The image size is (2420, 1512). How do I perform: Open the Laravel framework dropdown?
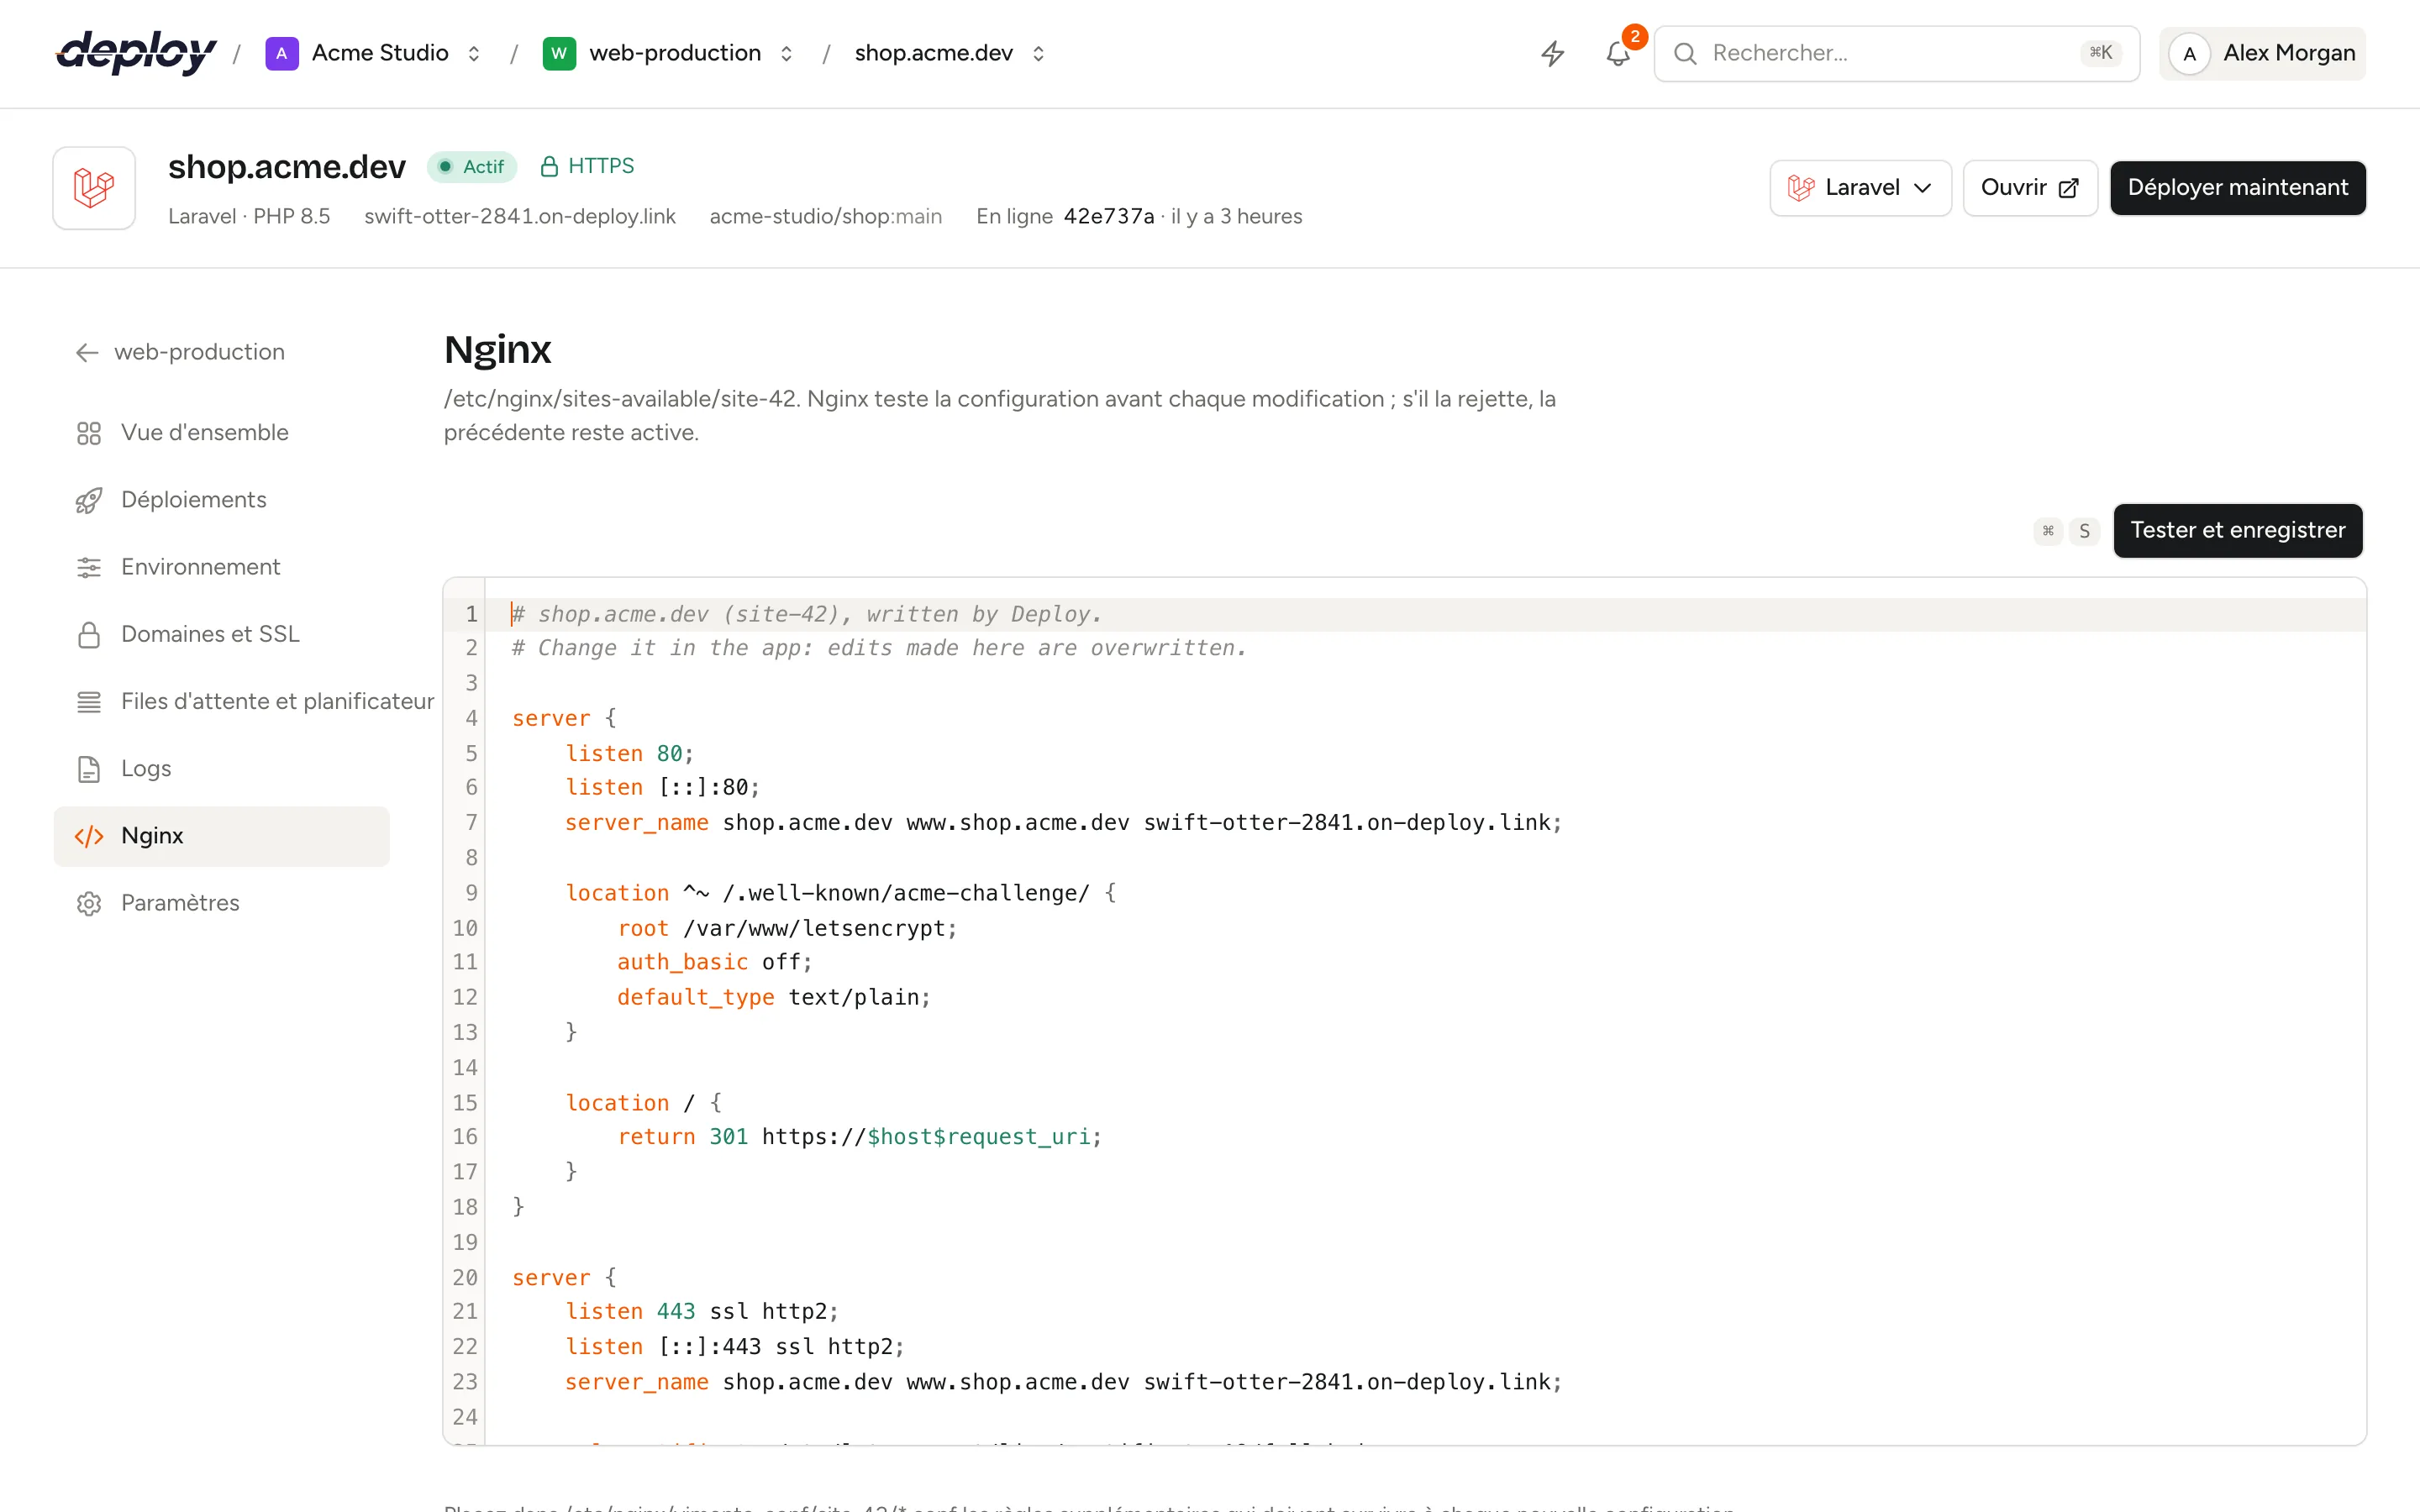(1860, 188)
